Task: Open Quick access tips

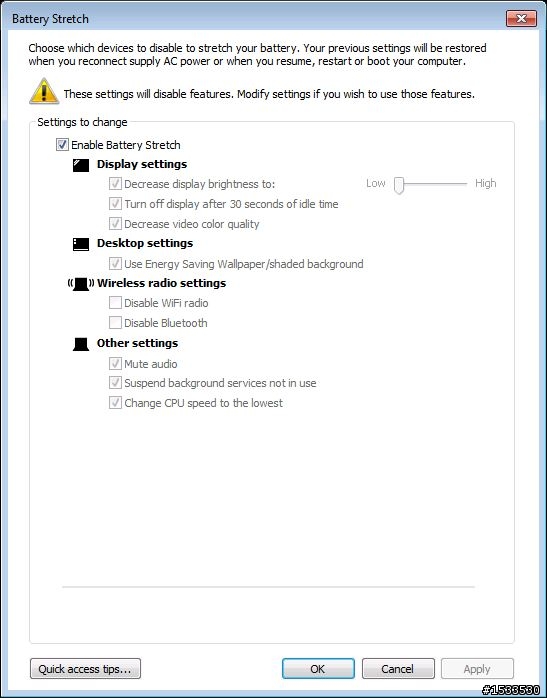Action: click(x=85, y=669)
